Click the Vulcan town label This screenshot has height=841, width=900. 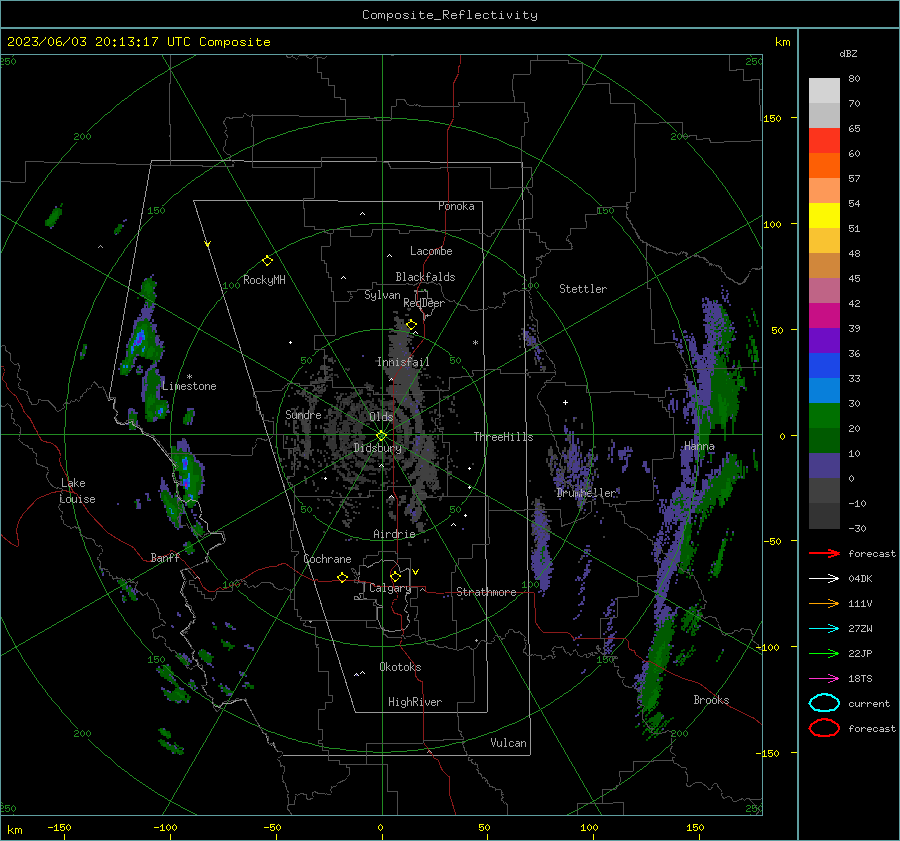[x=508, y=743]
